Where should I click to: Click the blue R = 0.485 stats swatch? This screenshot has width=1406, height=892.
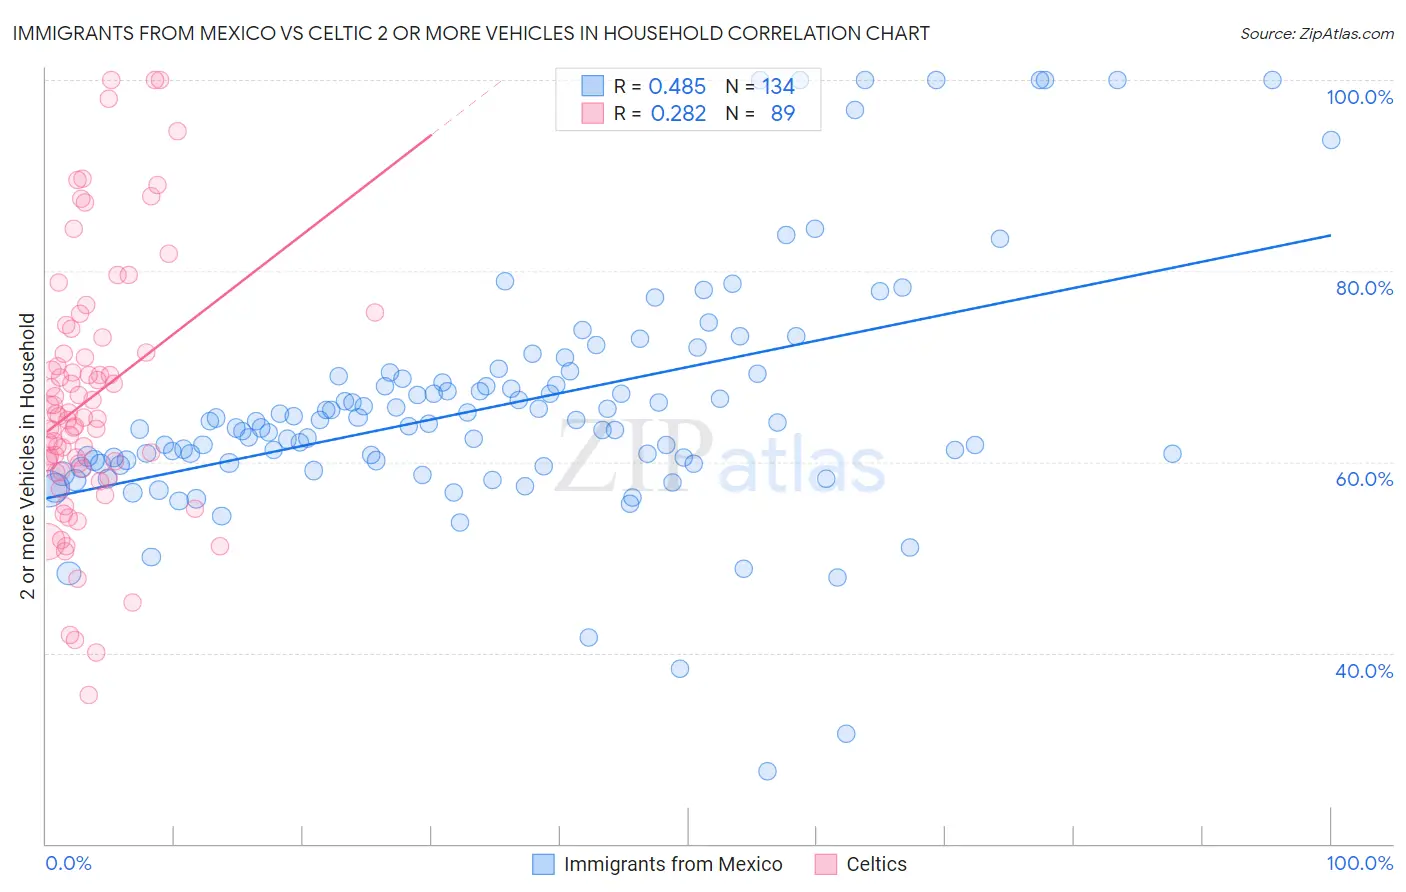point(593,86)
